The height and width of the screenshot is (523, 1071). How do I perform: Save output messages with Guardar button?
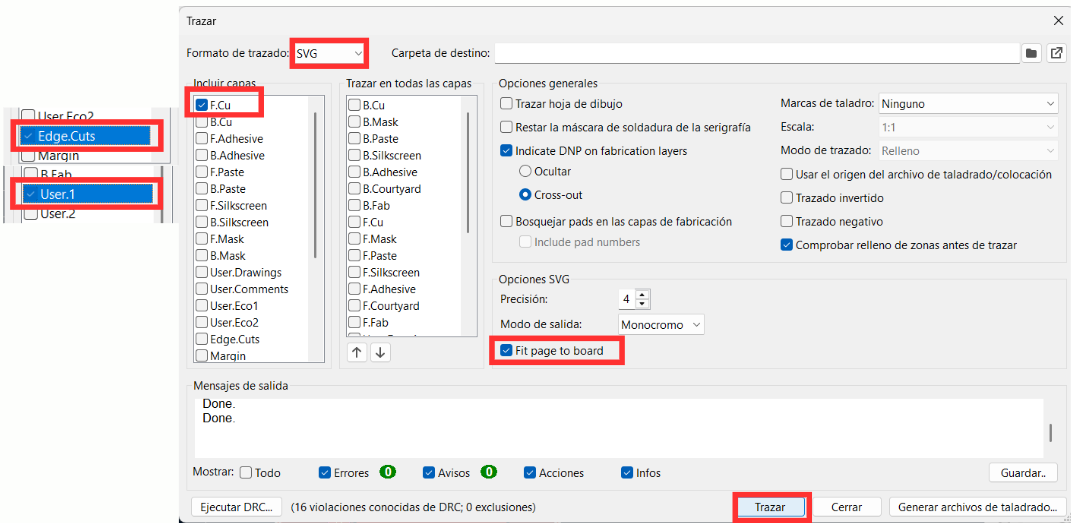pos(1023,472)
